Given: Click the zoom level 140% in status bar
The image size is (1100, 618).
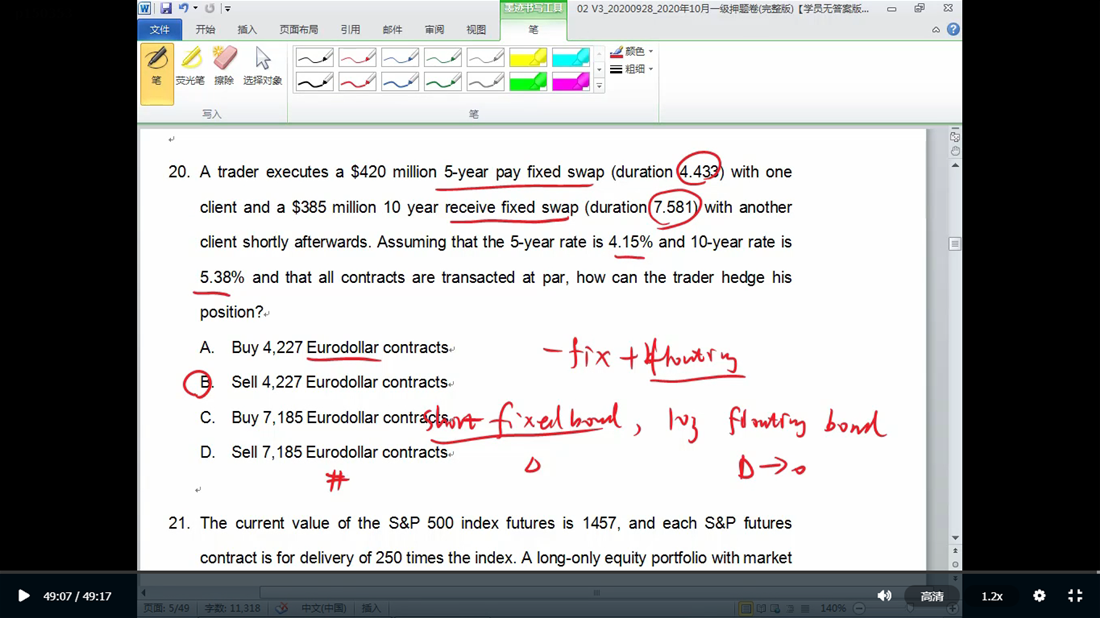Looking at the screenshot, I should click(x=833, y=608).
